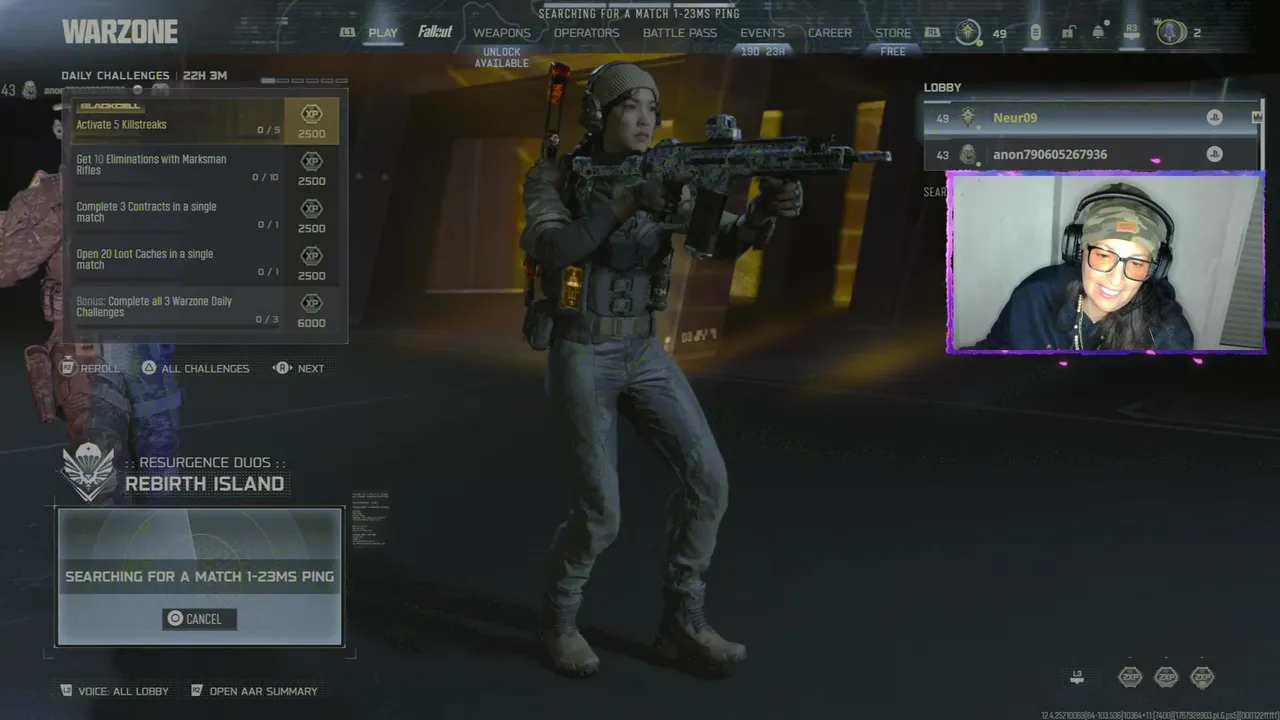Click anon790605267936's avatar emblem in lobby
Image resolution: width=1280 pixels, height=720 pixels.
coord(968,154)
